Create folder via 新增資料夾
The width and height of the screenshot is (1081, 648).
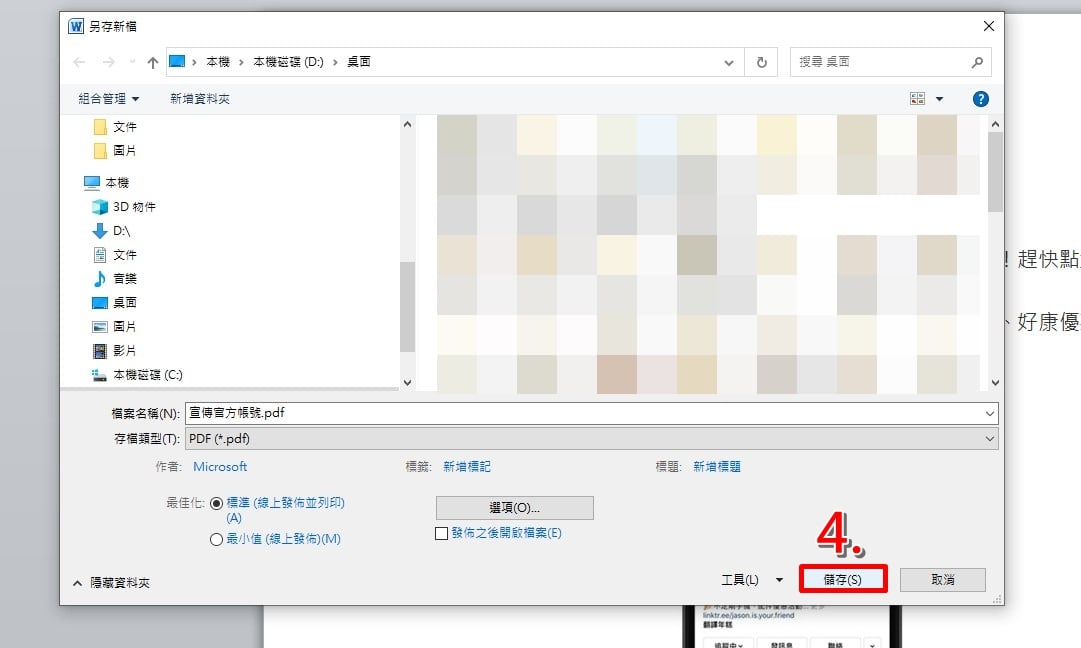[x=200, y=99]
